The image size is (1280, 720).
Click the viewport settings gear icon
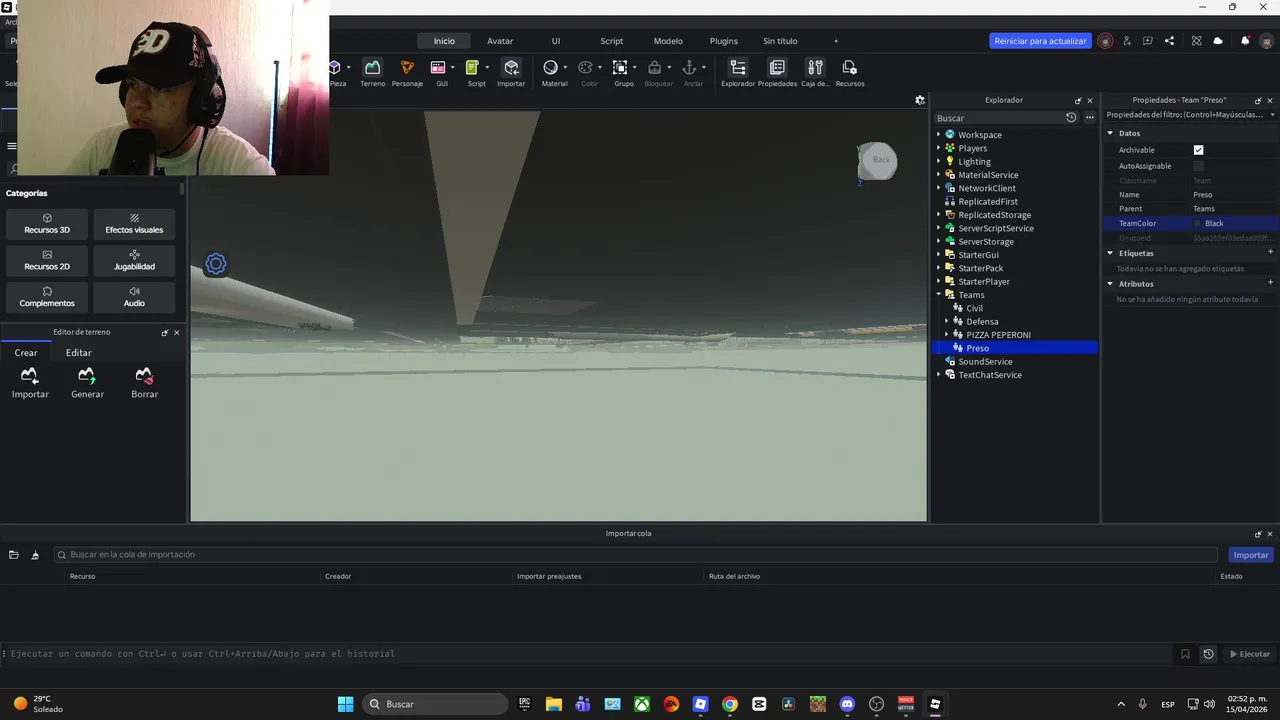[920, 100]
